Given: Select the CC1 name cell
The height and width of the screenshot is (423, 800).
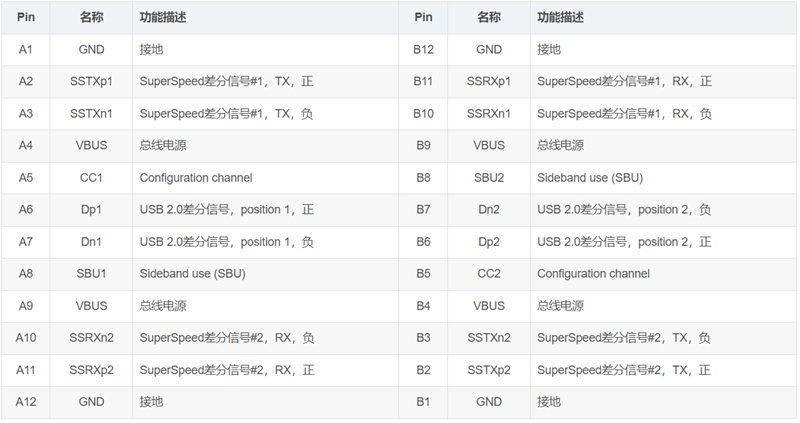Looking at the screenshot, I should tap(92, 177).
